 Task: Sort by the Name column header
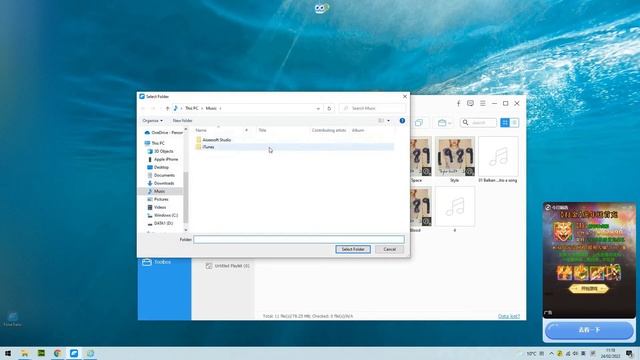click(x=201, y=130)
